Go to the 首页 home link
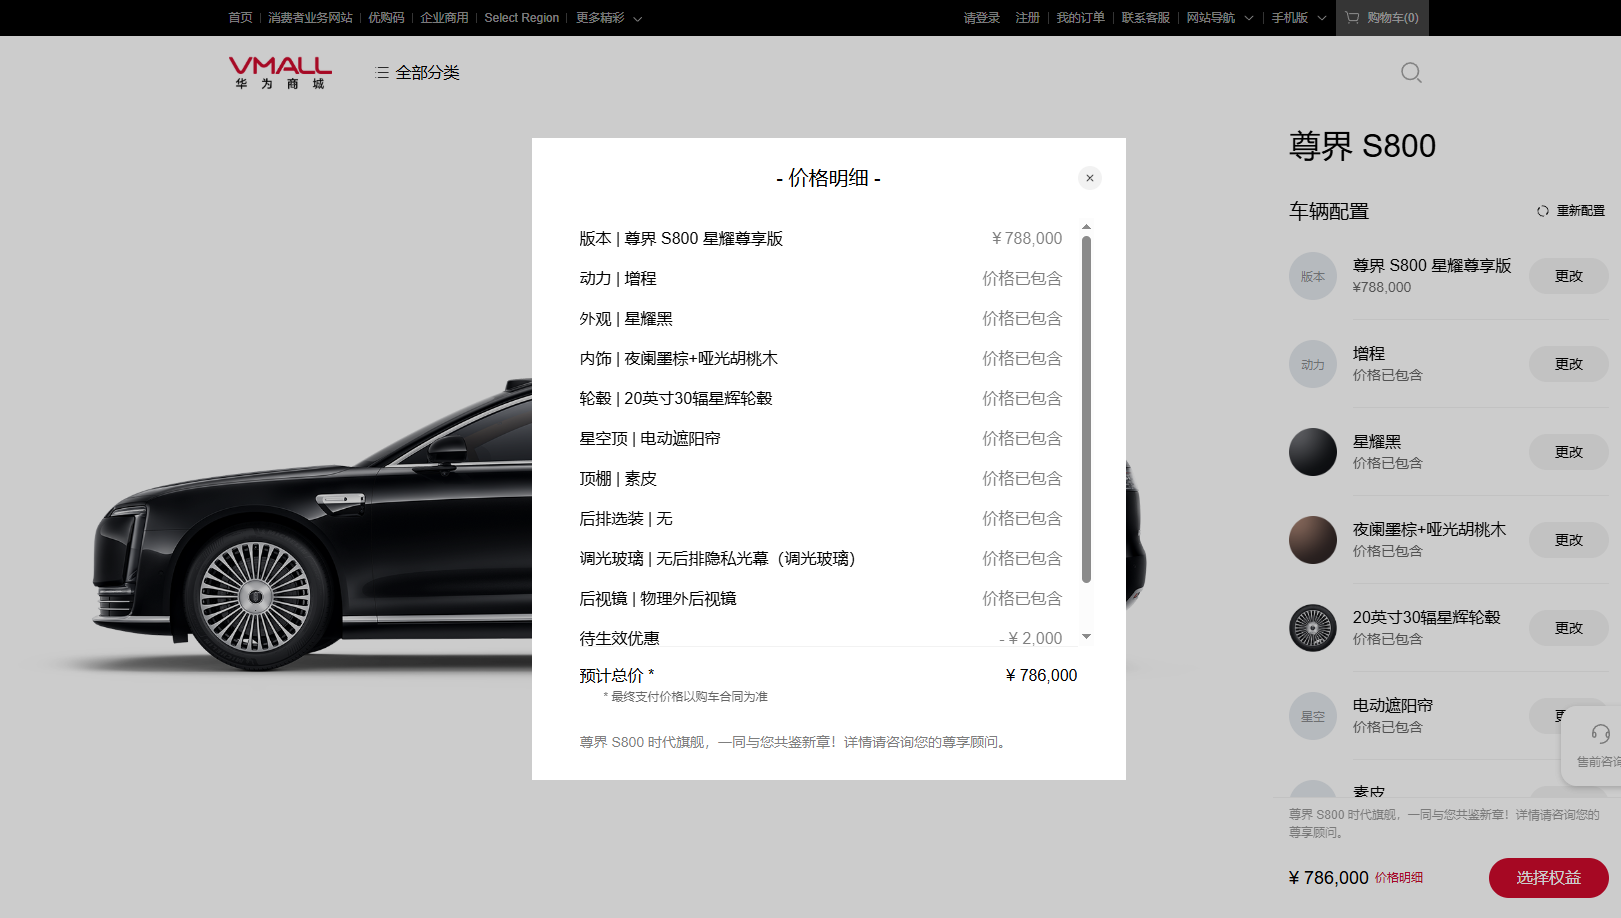 pyautogui.click(x=240, y=18)
